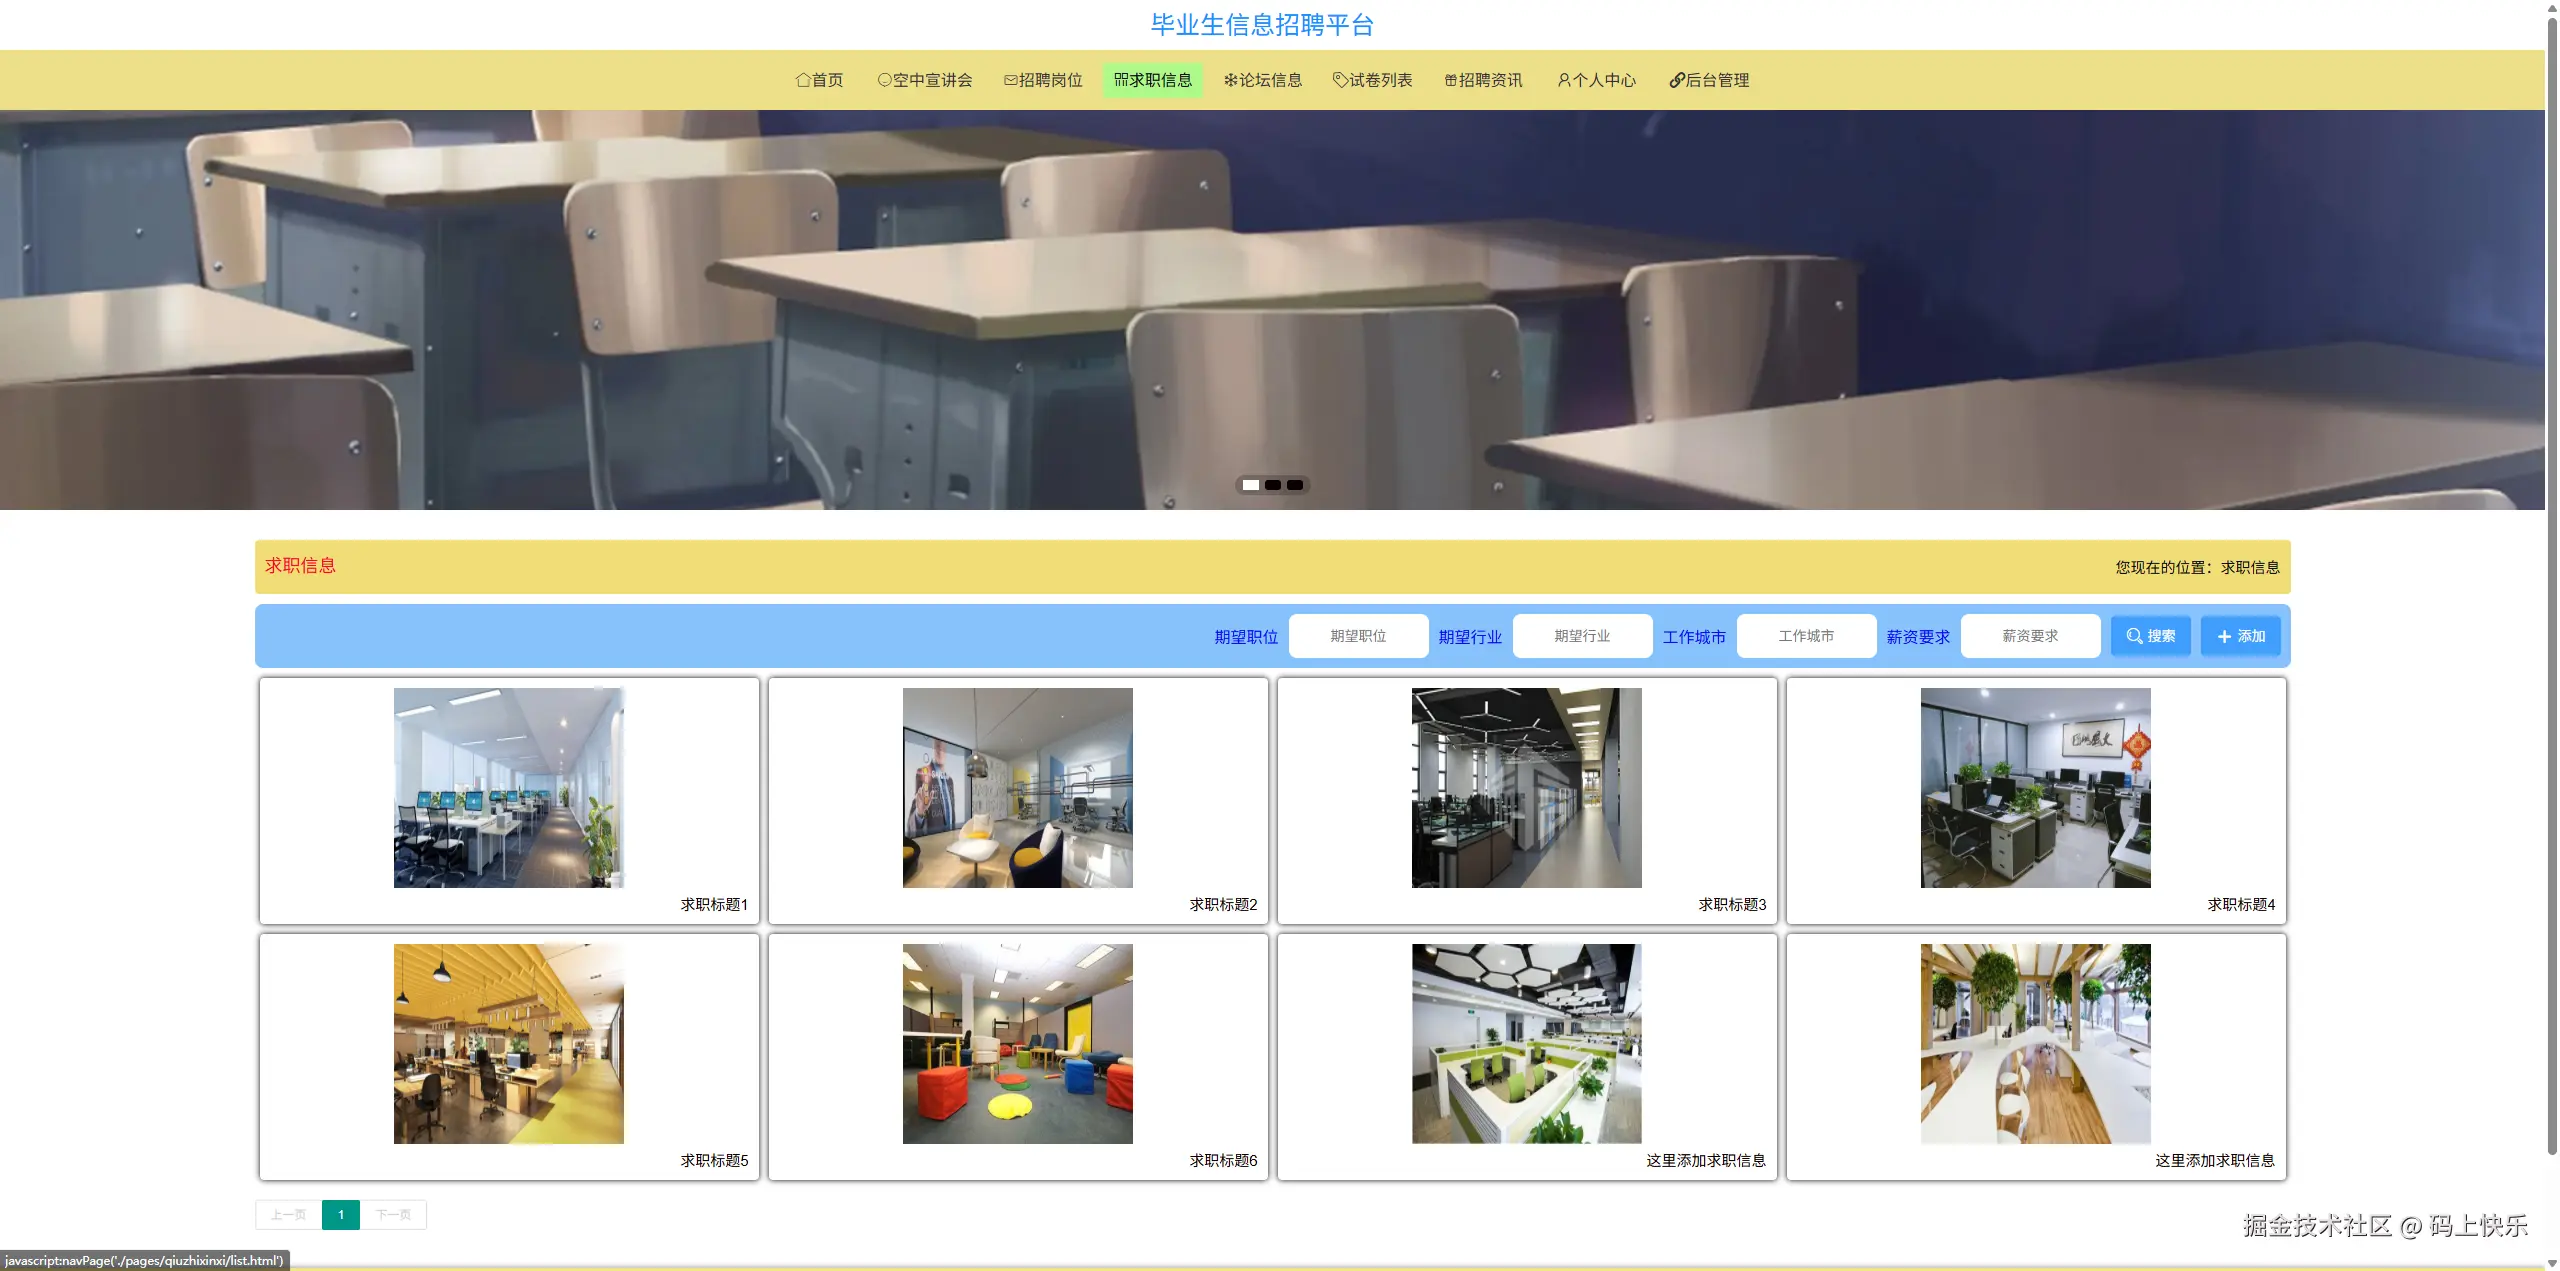Click the tag icon for 试卷列表
Screen dimensions: 2560x1271
1340,80
